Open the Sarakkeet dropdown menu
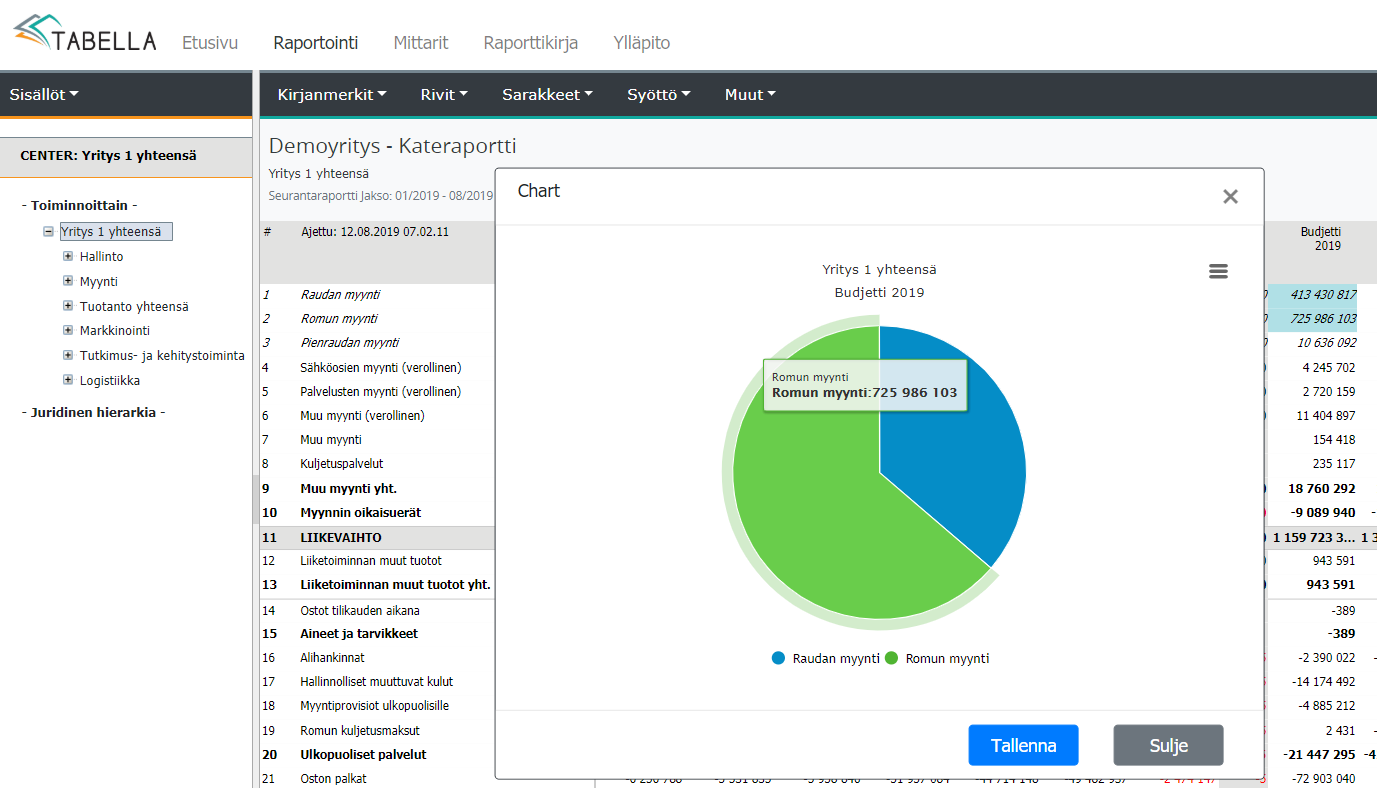 click(547, 95)
